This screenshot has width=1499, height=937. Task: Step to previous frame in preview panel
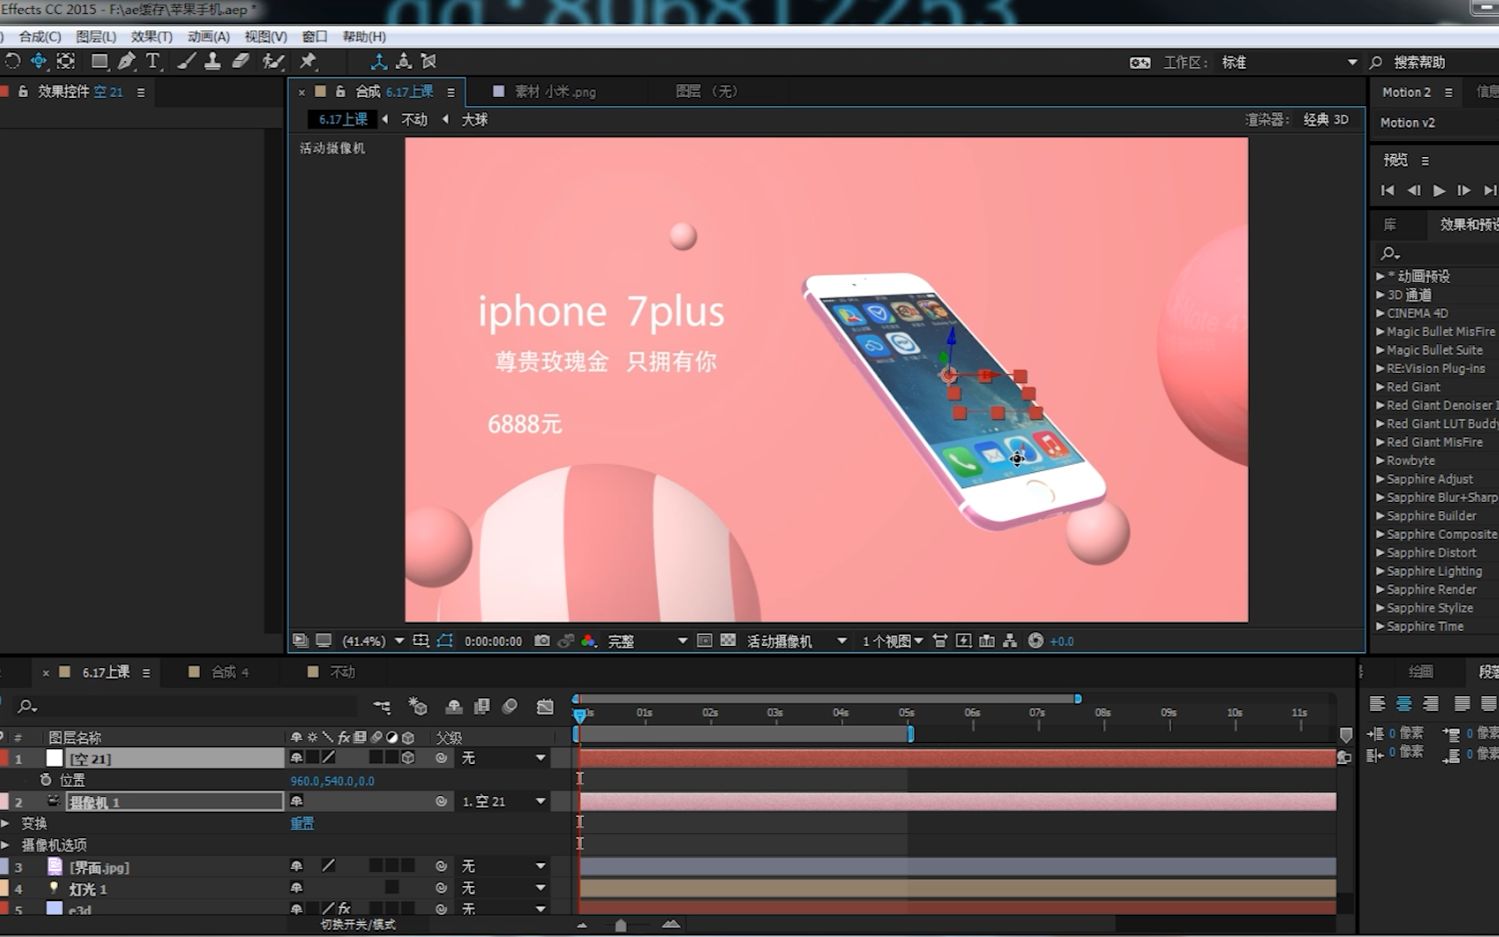click(1413, 190)
